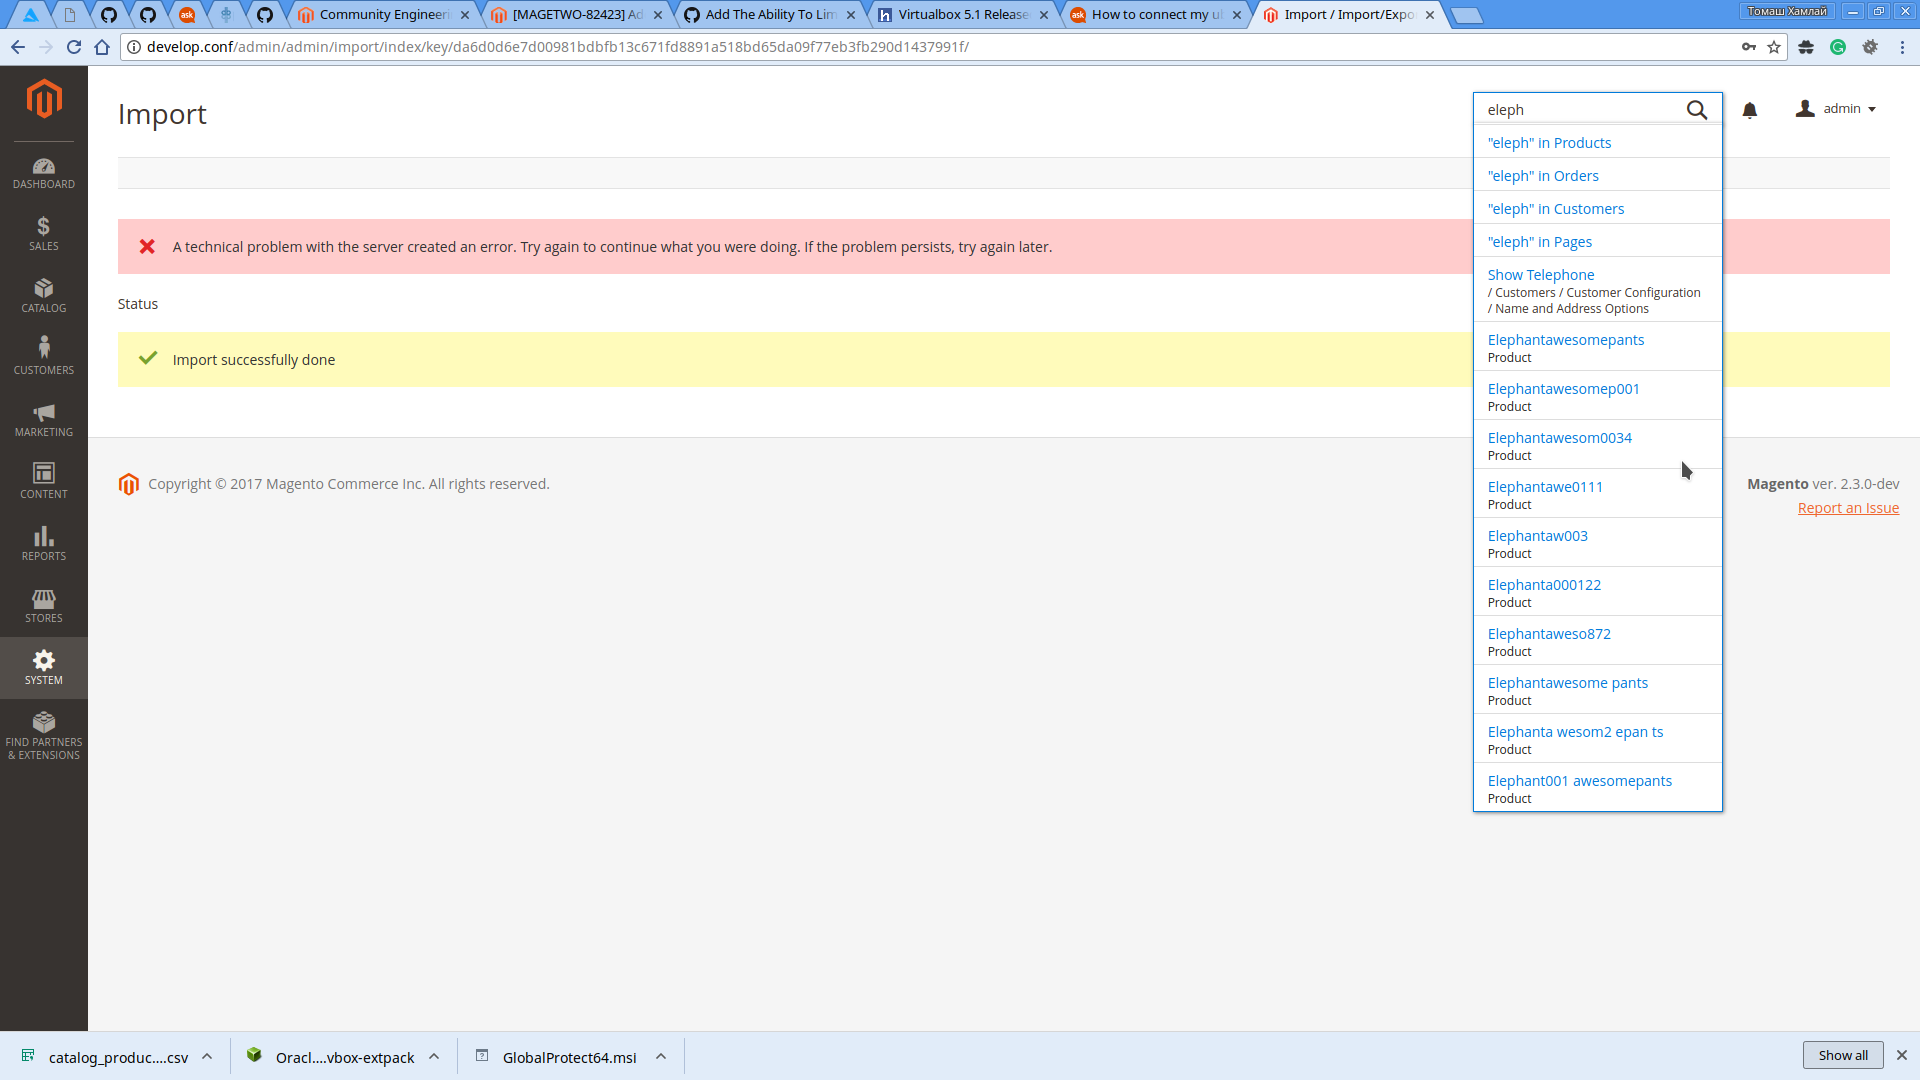Expand catalog_product csv download options
Screen dimensions: 1920x1080
coord(207,1057)
